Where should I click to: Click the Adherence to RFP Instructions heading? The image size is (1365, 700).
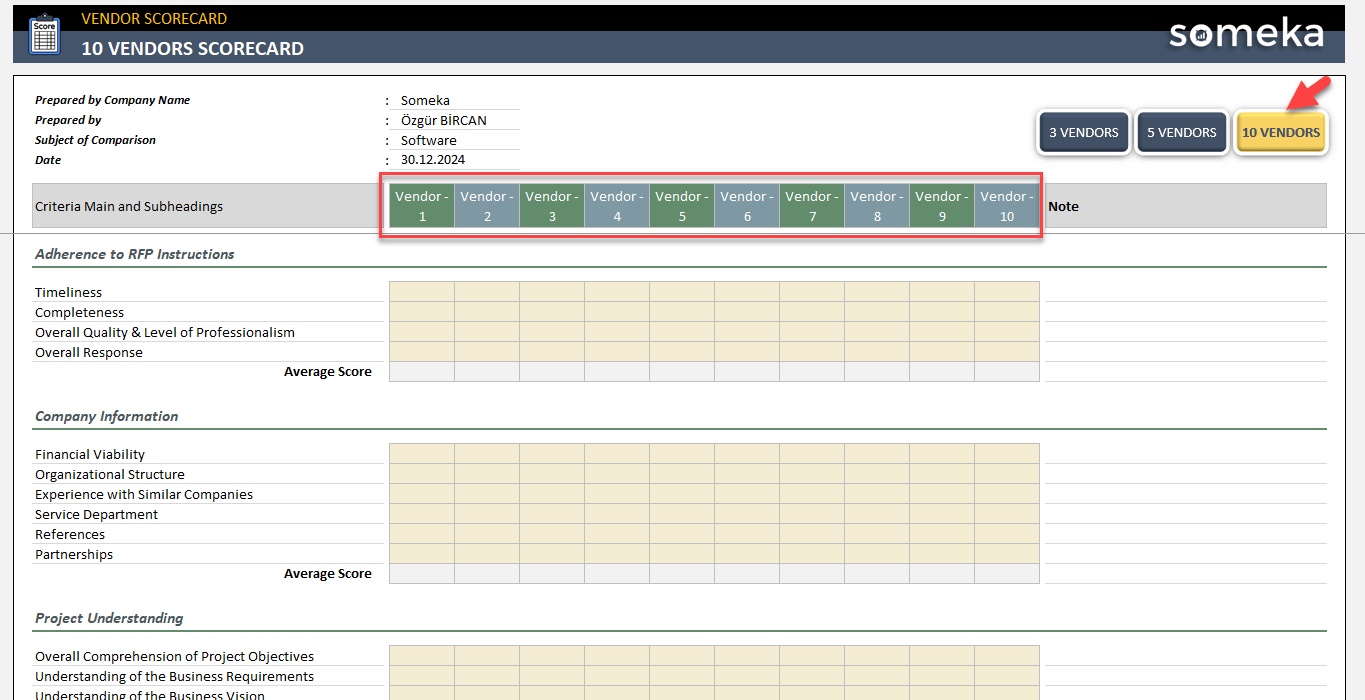click(134, 254)
